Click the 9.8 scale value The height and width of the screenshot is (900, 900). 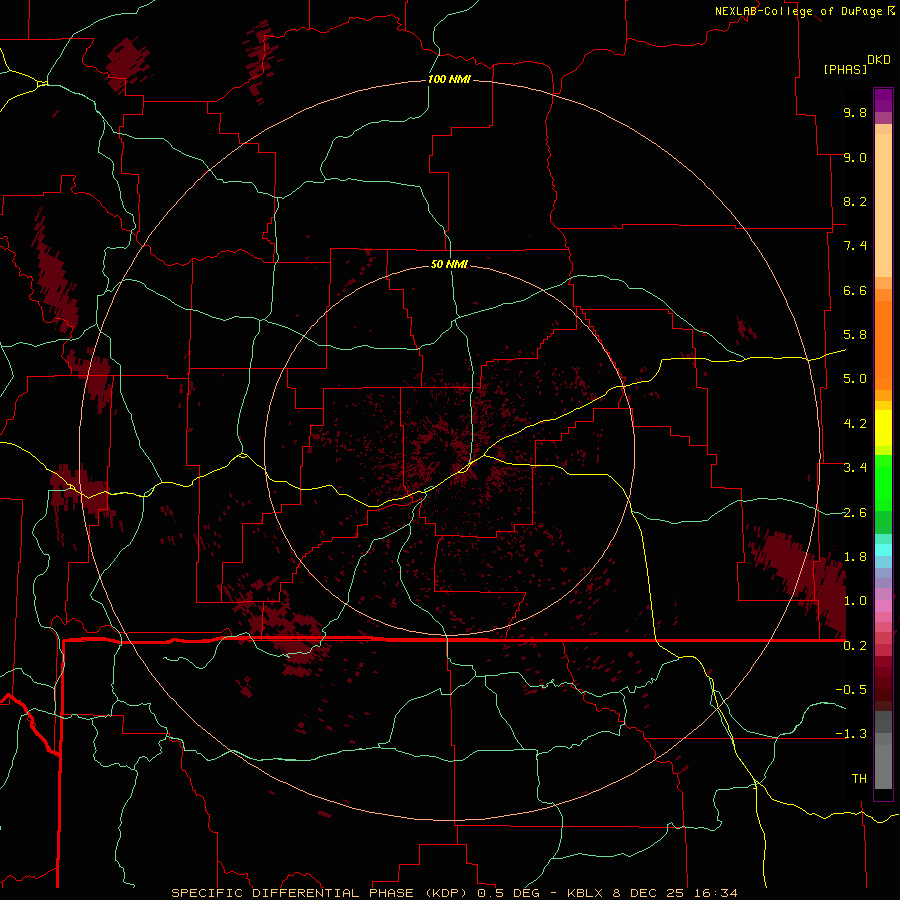coord(855,112)
